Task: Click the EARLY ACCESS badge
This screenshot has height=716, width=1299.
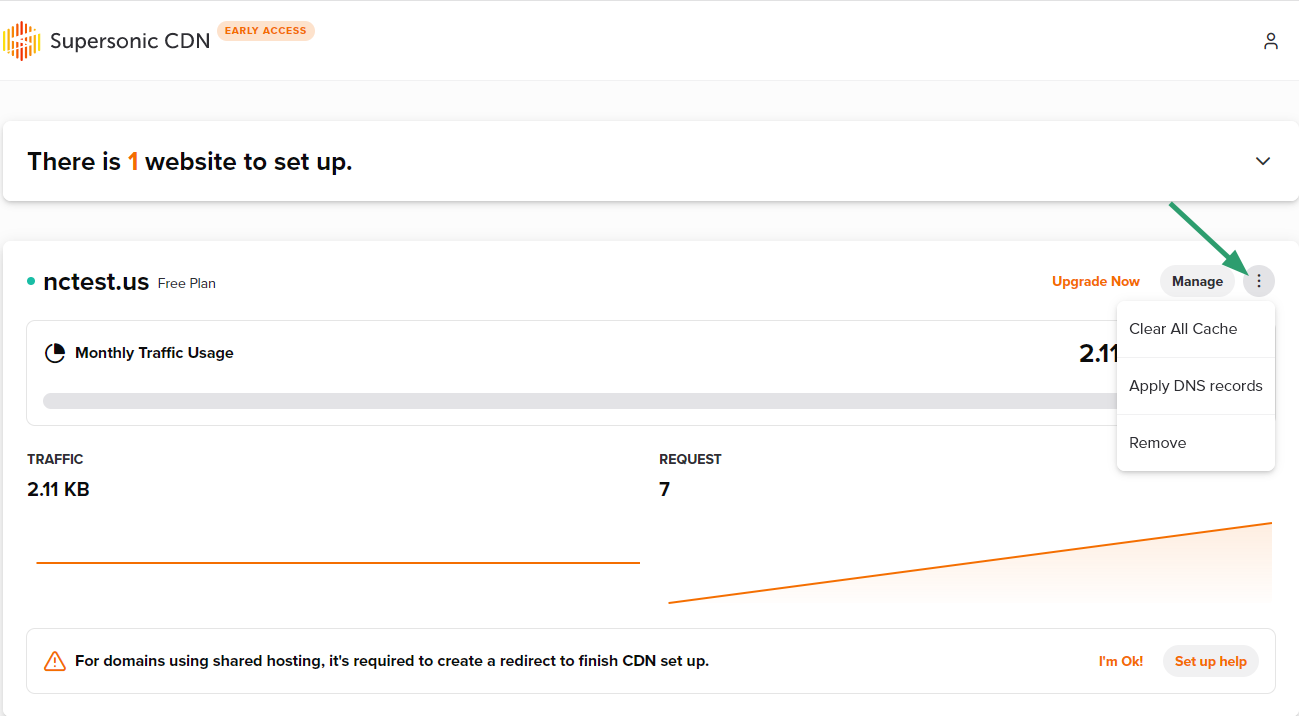Action: (265, 31)
